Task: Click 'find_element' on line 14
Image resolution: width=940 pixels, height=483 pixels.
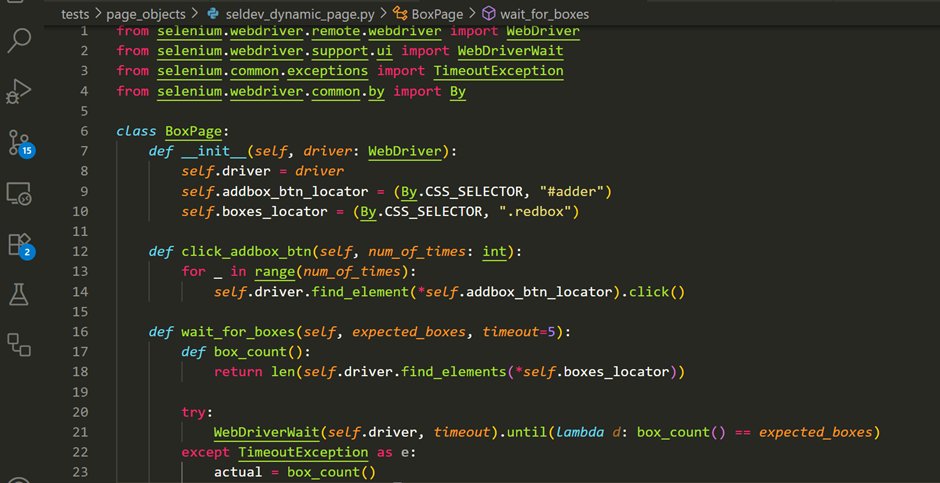Action: click(x=360, y=291)
